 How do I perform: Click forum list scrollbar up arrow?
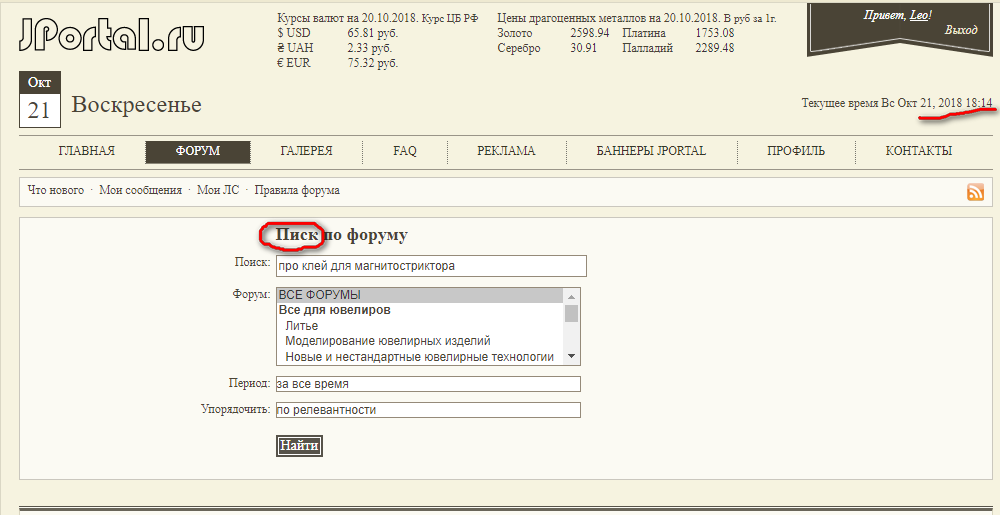pyautogui.click(x=571, y=296)
